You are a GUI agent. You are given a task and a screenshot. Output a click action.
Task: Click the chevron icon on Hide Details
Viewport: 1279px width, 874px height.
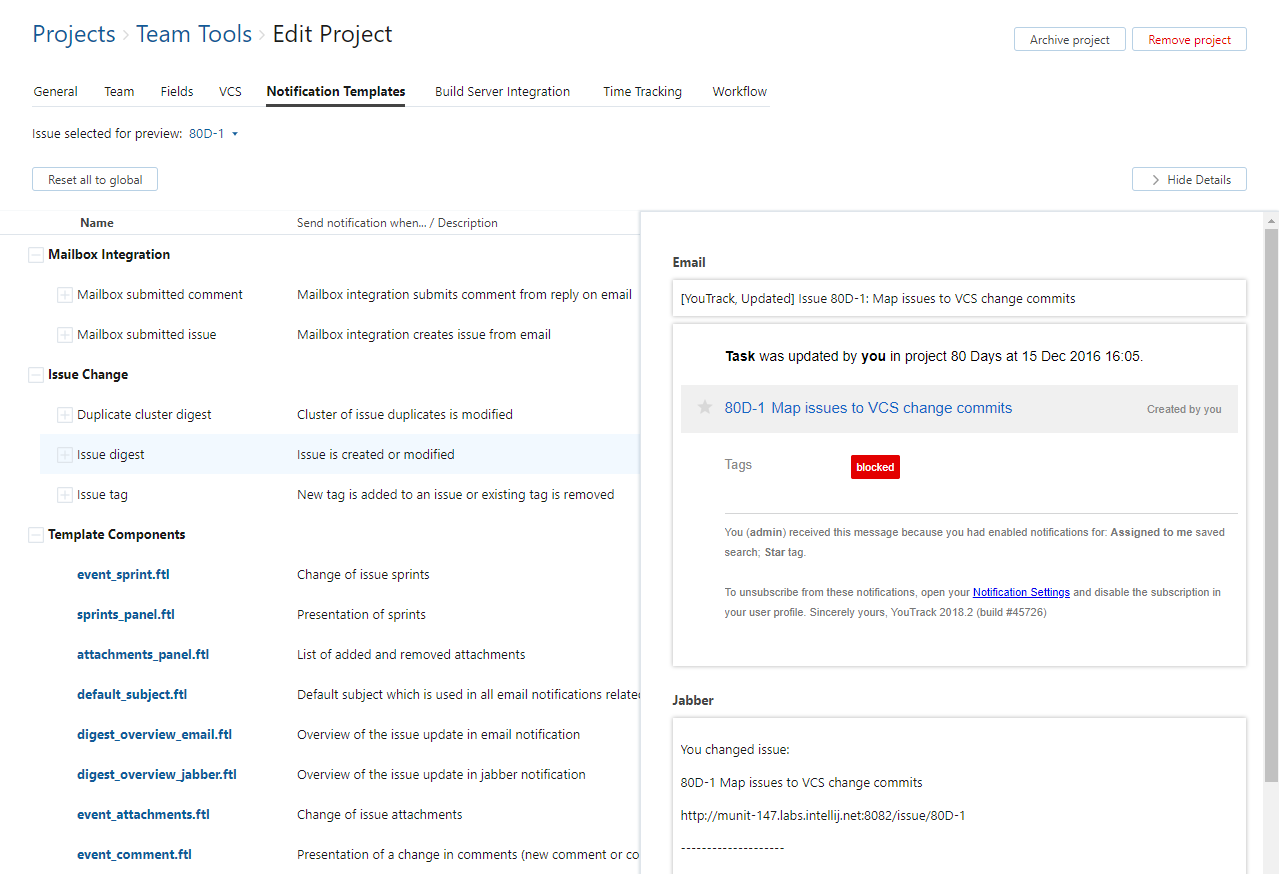(x=1156, y=180)
